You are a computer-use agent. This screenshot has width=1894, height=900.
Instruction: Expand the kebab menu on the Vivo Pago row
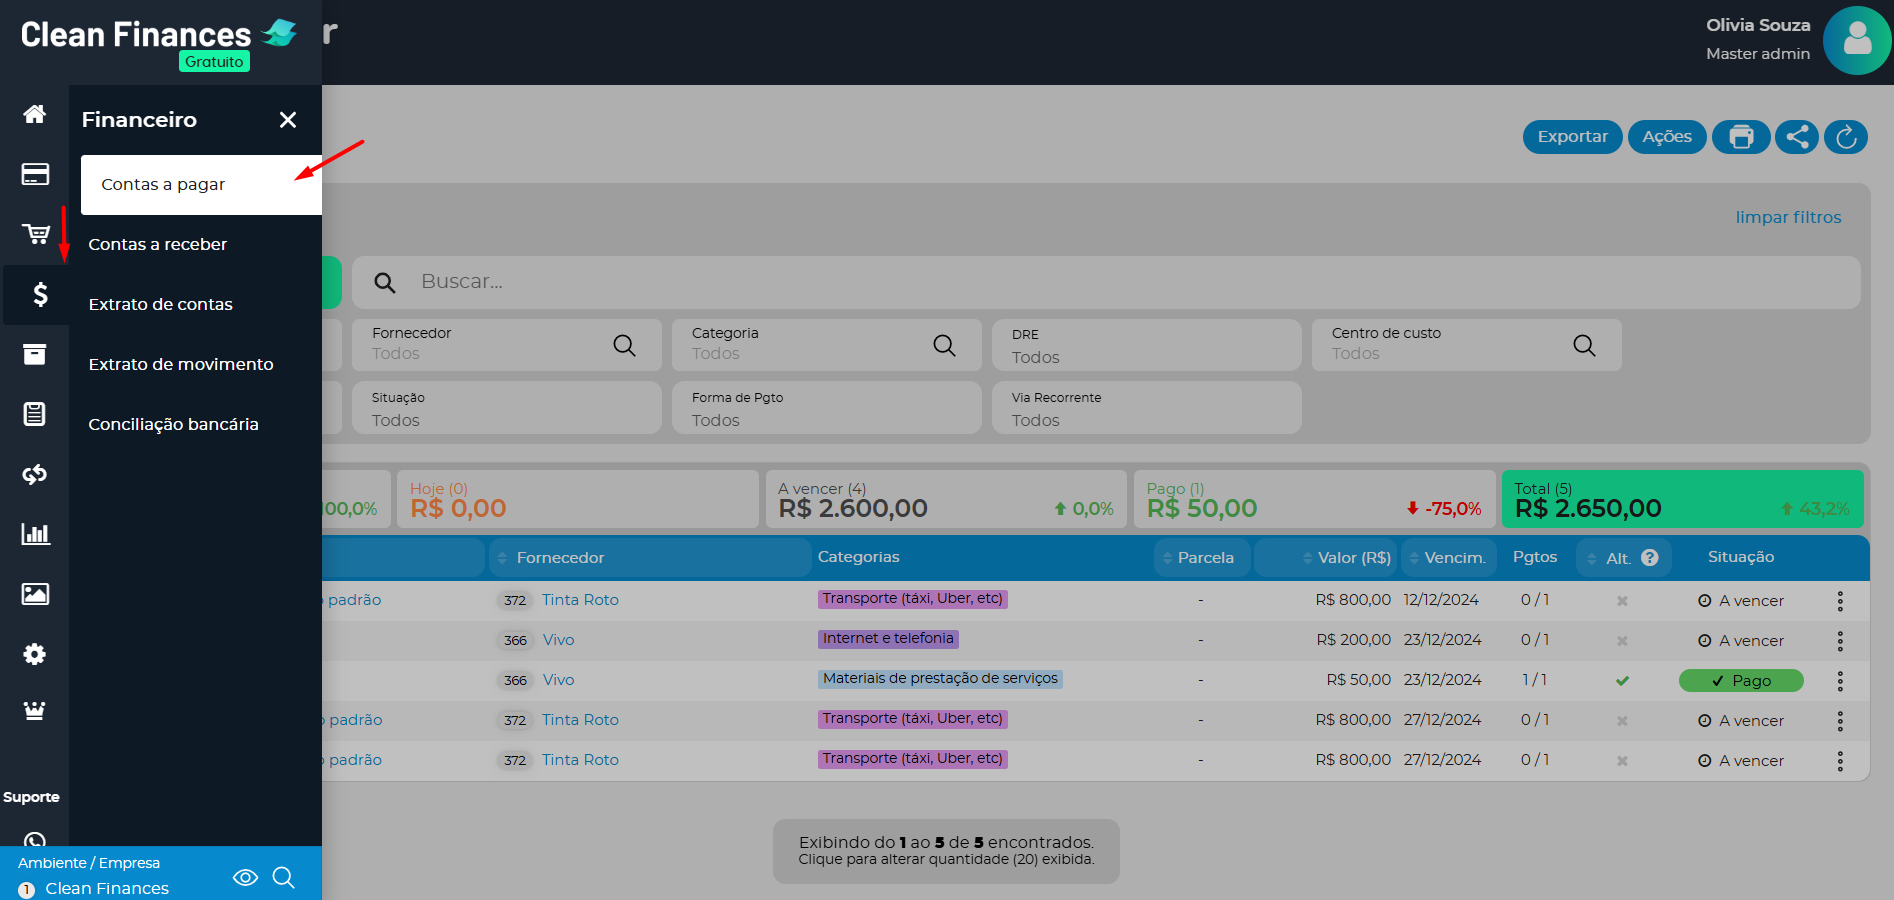1840,680
